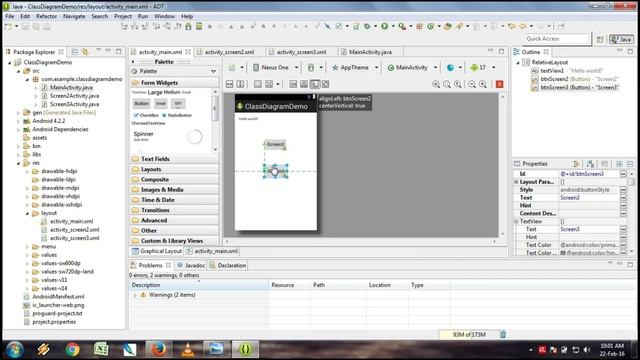The width and height of the screenshot is (640, 360).
Task: Select the Button widget in palette
Action: coord(142,104)
